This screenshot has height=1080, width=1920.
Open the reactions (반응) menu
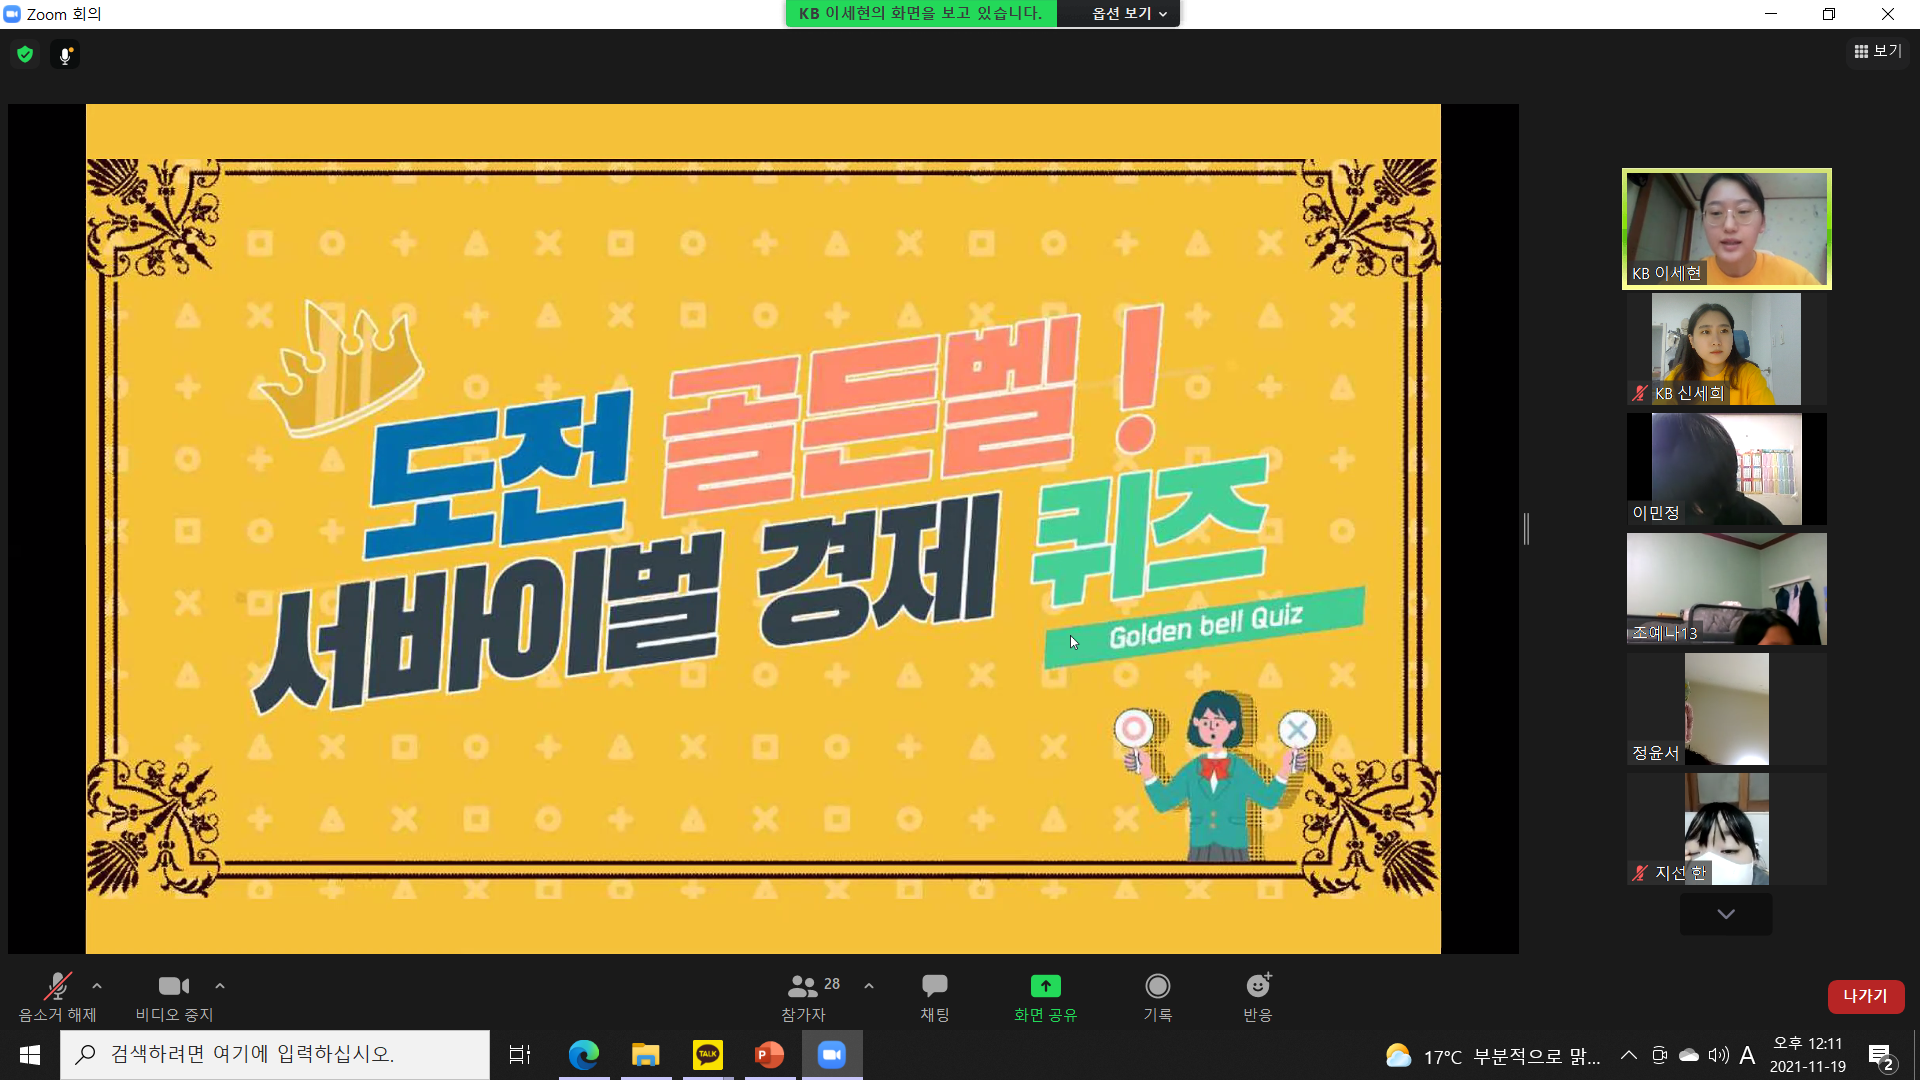tap(1257, 997)
